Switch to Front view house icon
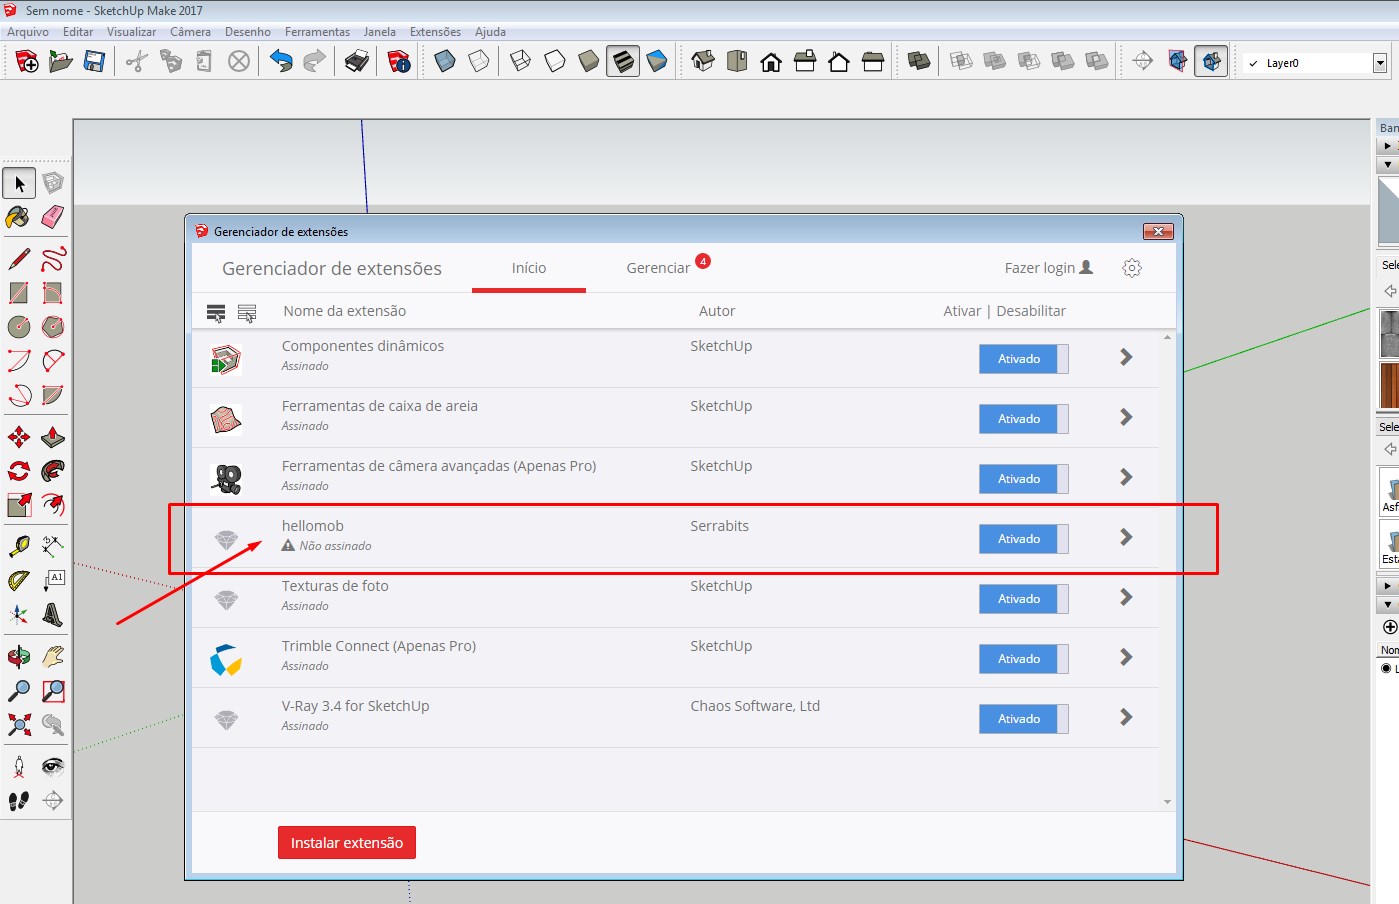This screenshot has width=1399, height=904. 771,62
